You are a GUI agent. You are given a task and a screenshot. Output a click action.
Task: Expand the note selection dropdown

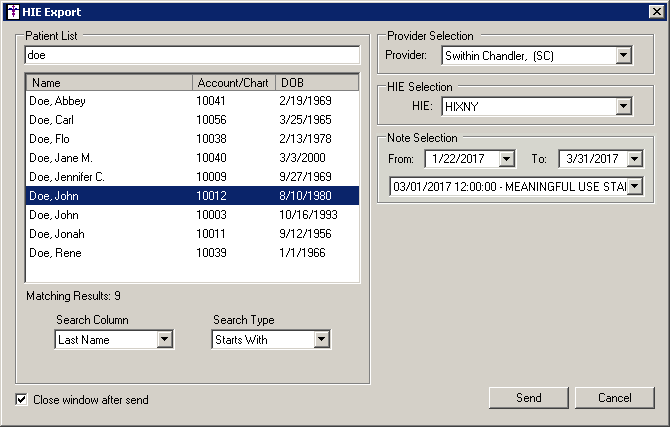click(x=634, y=187)
